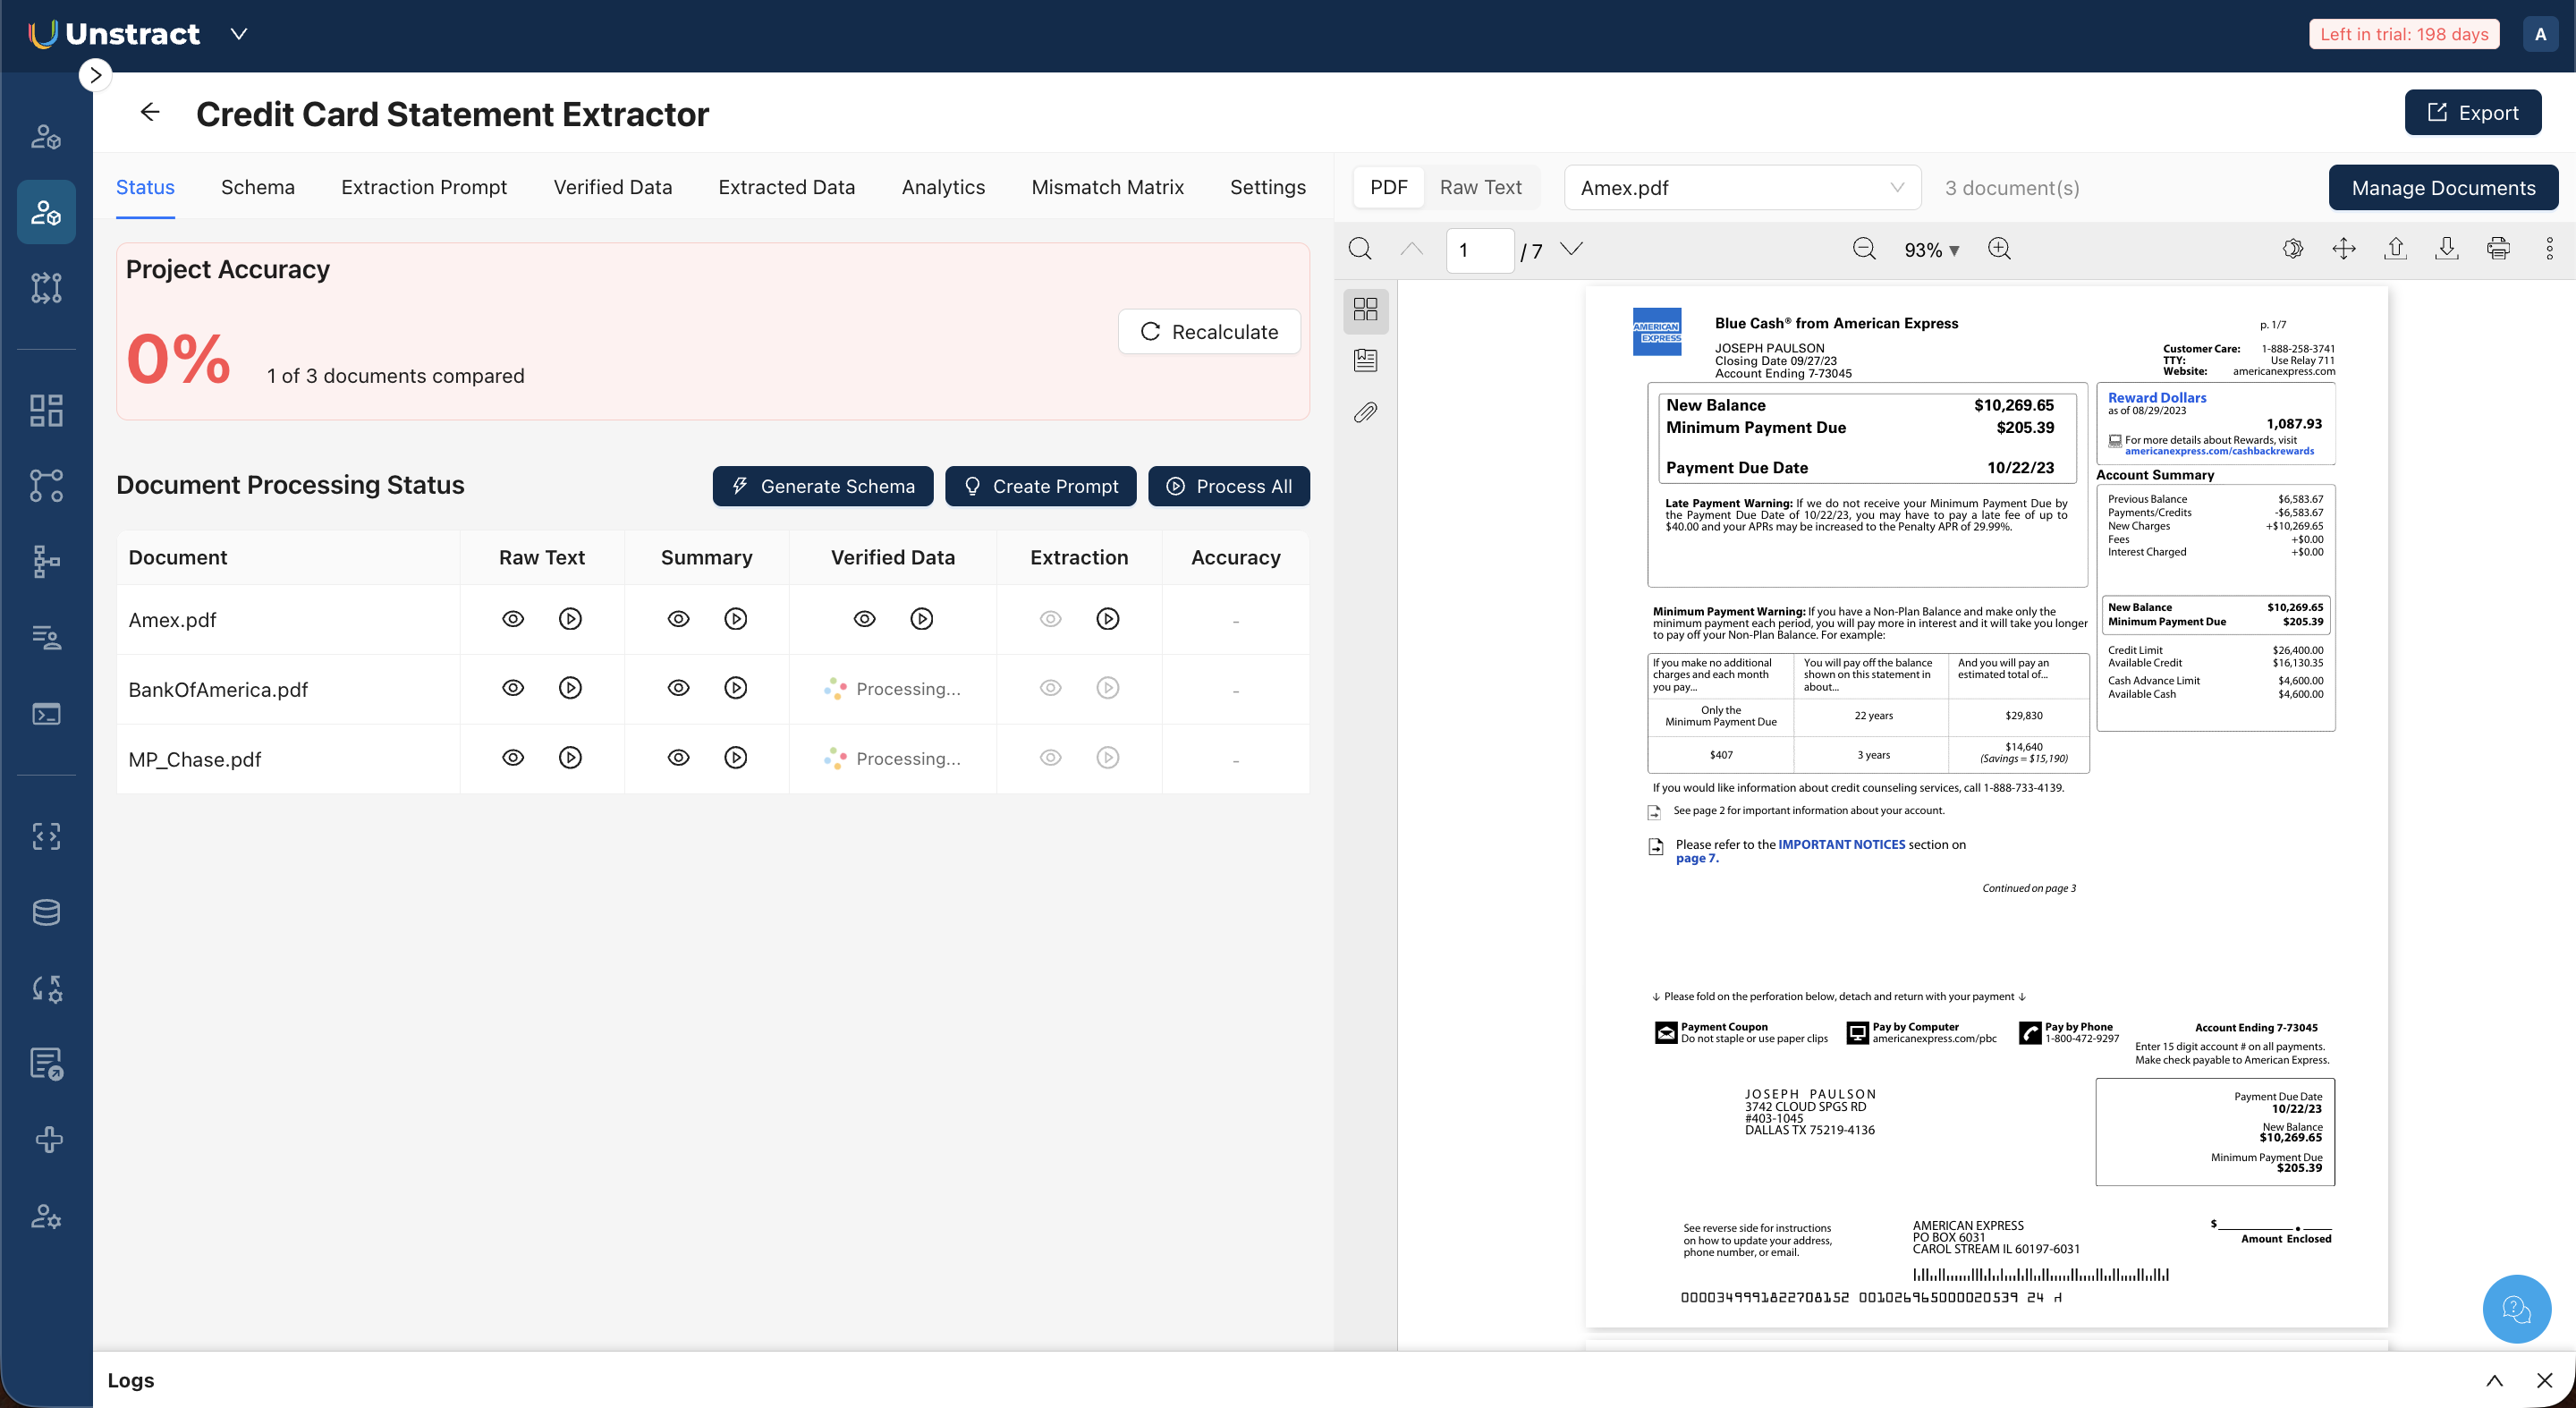
Task: Click the PDF page number input field
Action: coord(1479,250)
